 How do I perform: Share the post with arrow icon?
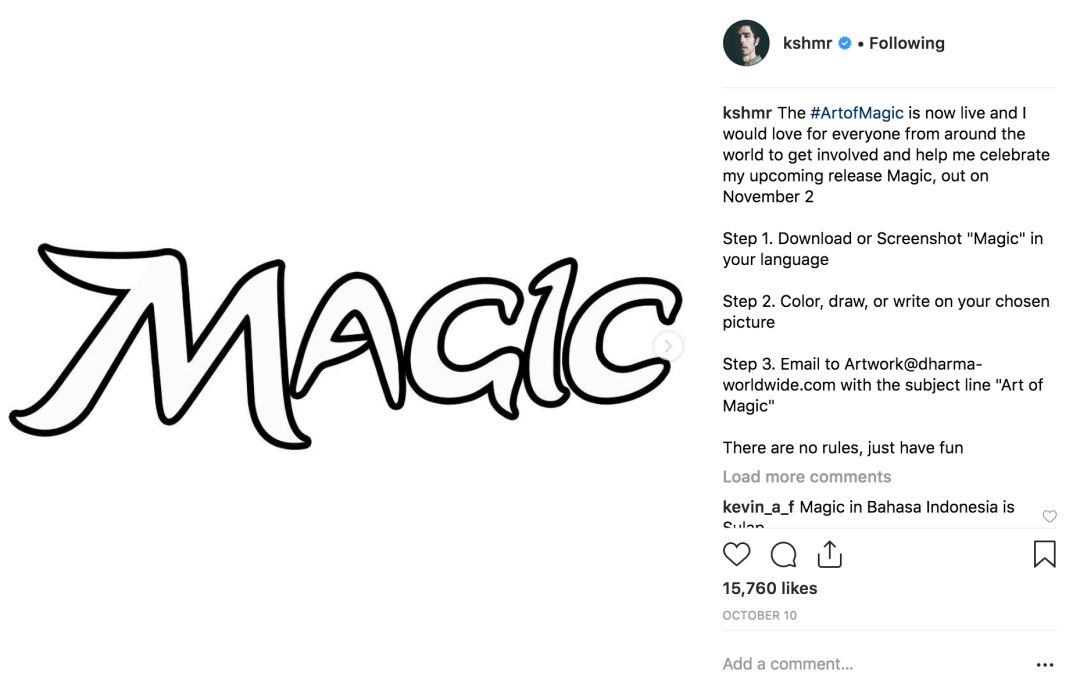[829, 554]
